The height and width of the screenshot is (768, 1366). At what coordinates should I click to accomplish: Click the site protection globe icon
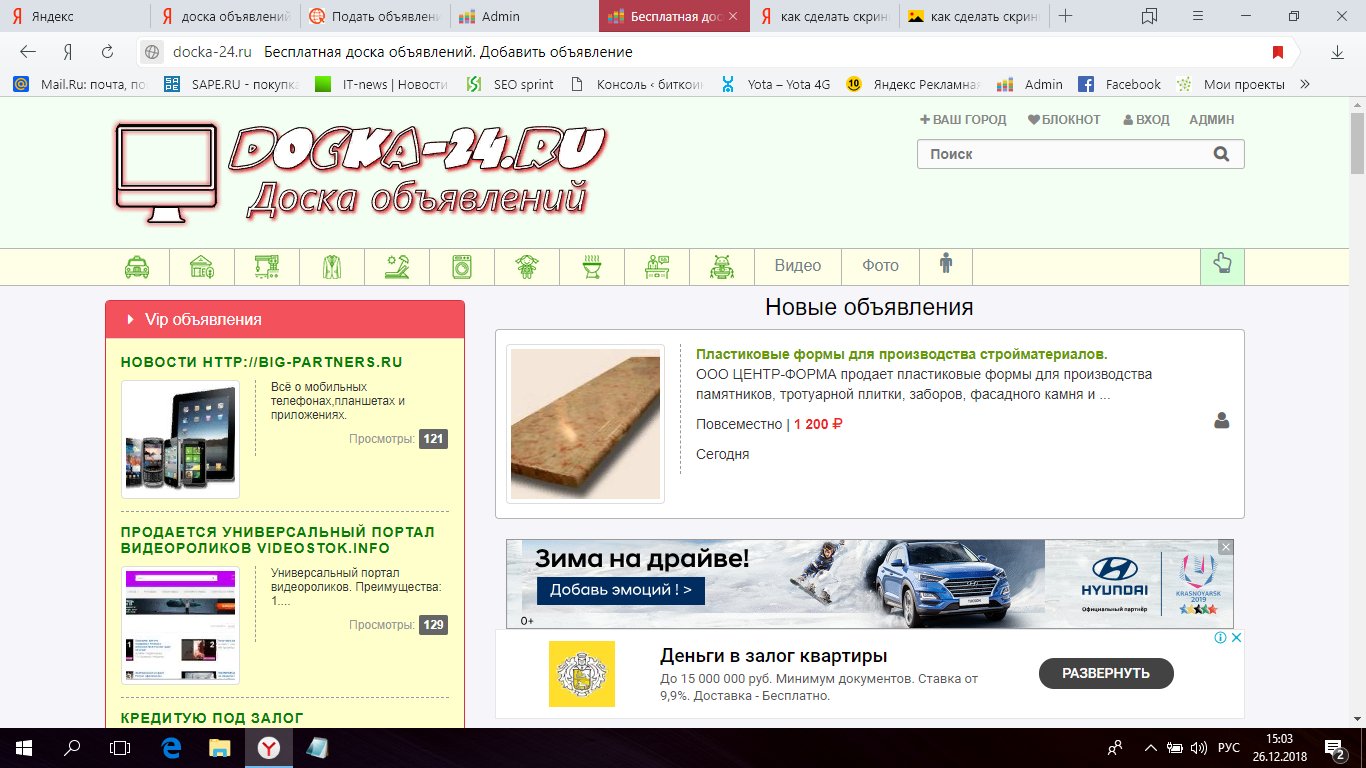[152, 52]
